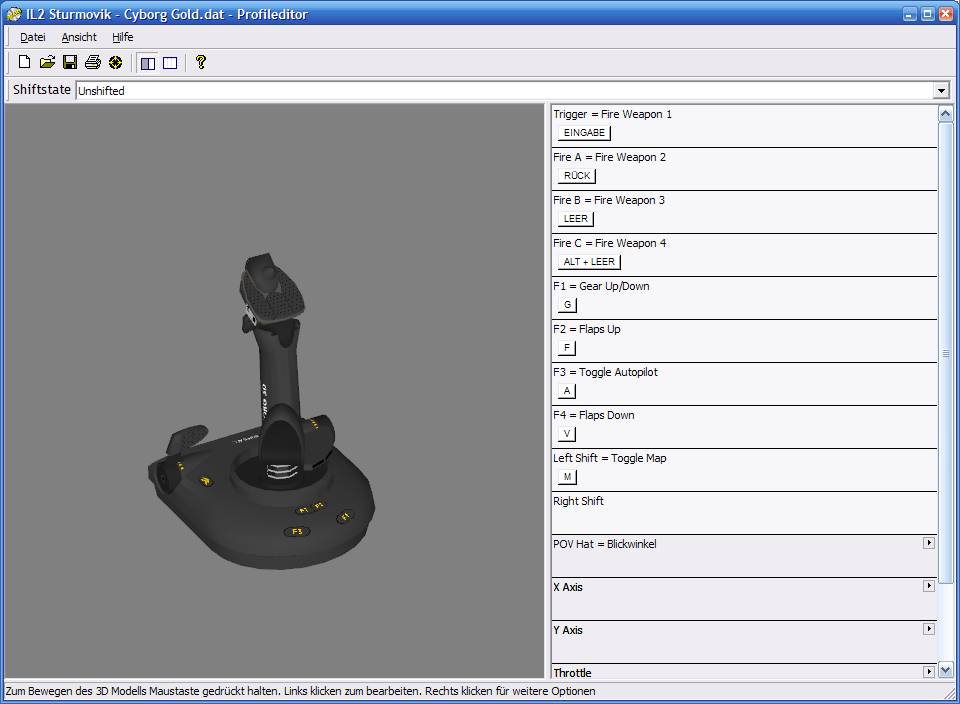Open the Datei menu

click(32, 37)
